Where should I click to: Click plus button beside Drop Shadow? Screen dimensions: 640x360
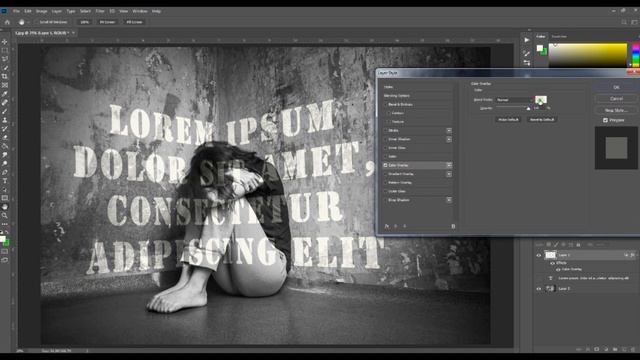coord(449,200)
